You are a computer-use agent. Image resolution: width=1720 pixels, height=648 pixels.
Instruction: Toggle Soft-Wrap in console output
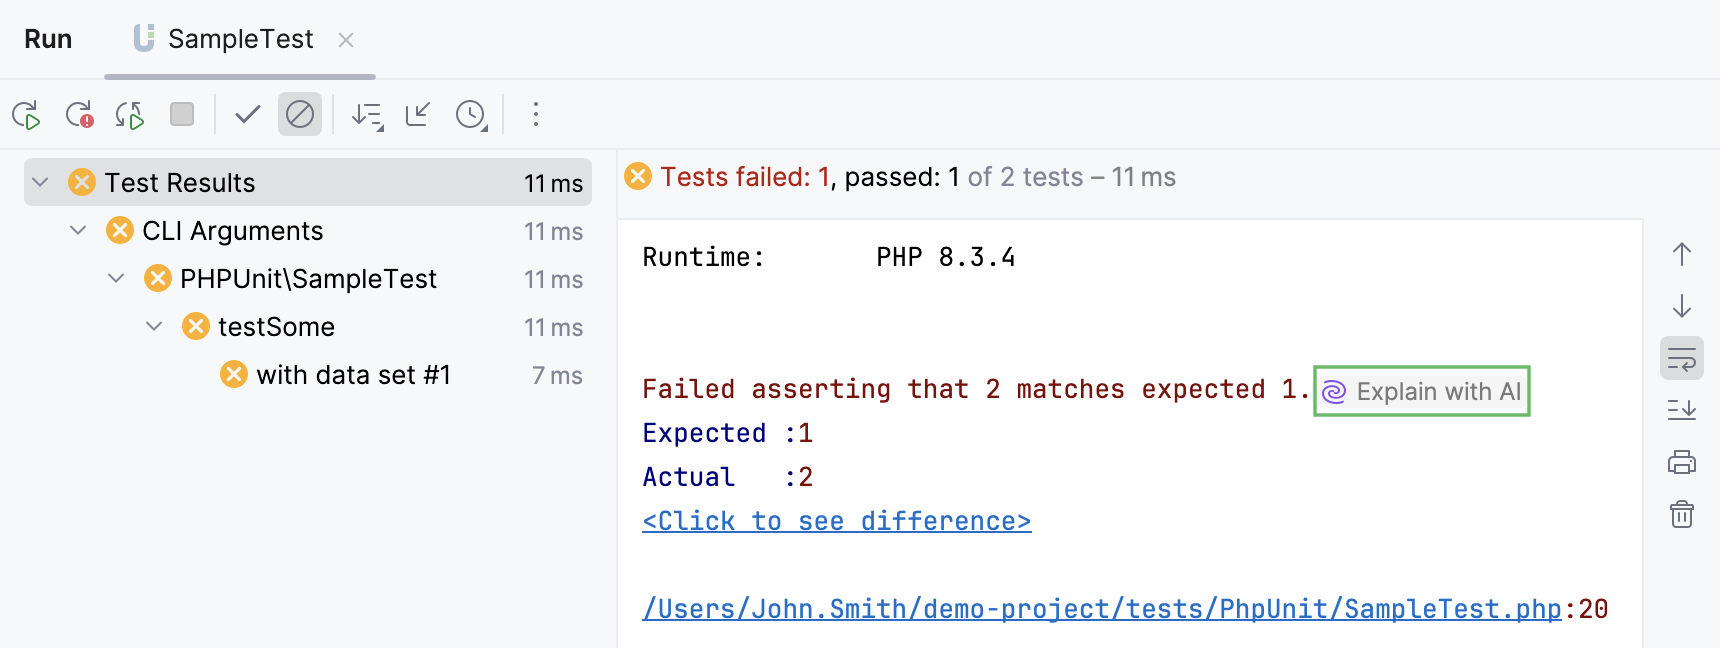pos(1682,359)
